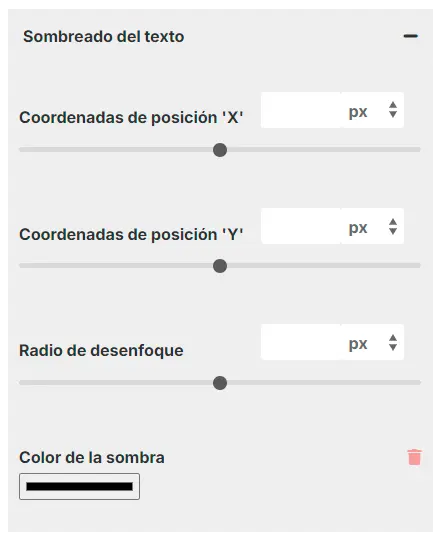440x537 pixels.
Task: Open the px unit dropdown for X coordinate
Action: (372, 110)
